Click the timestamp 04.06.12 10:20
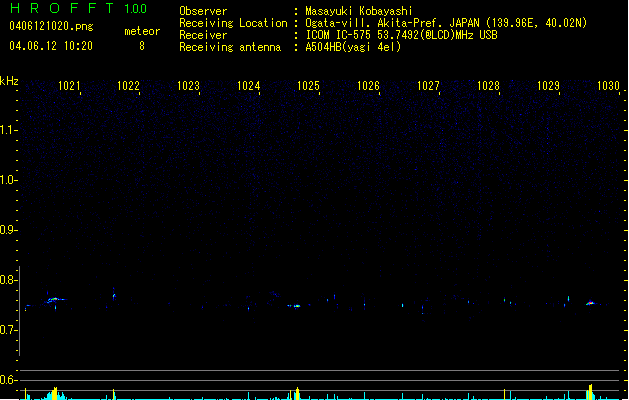 pyautogui.click(x=51, y=46)
